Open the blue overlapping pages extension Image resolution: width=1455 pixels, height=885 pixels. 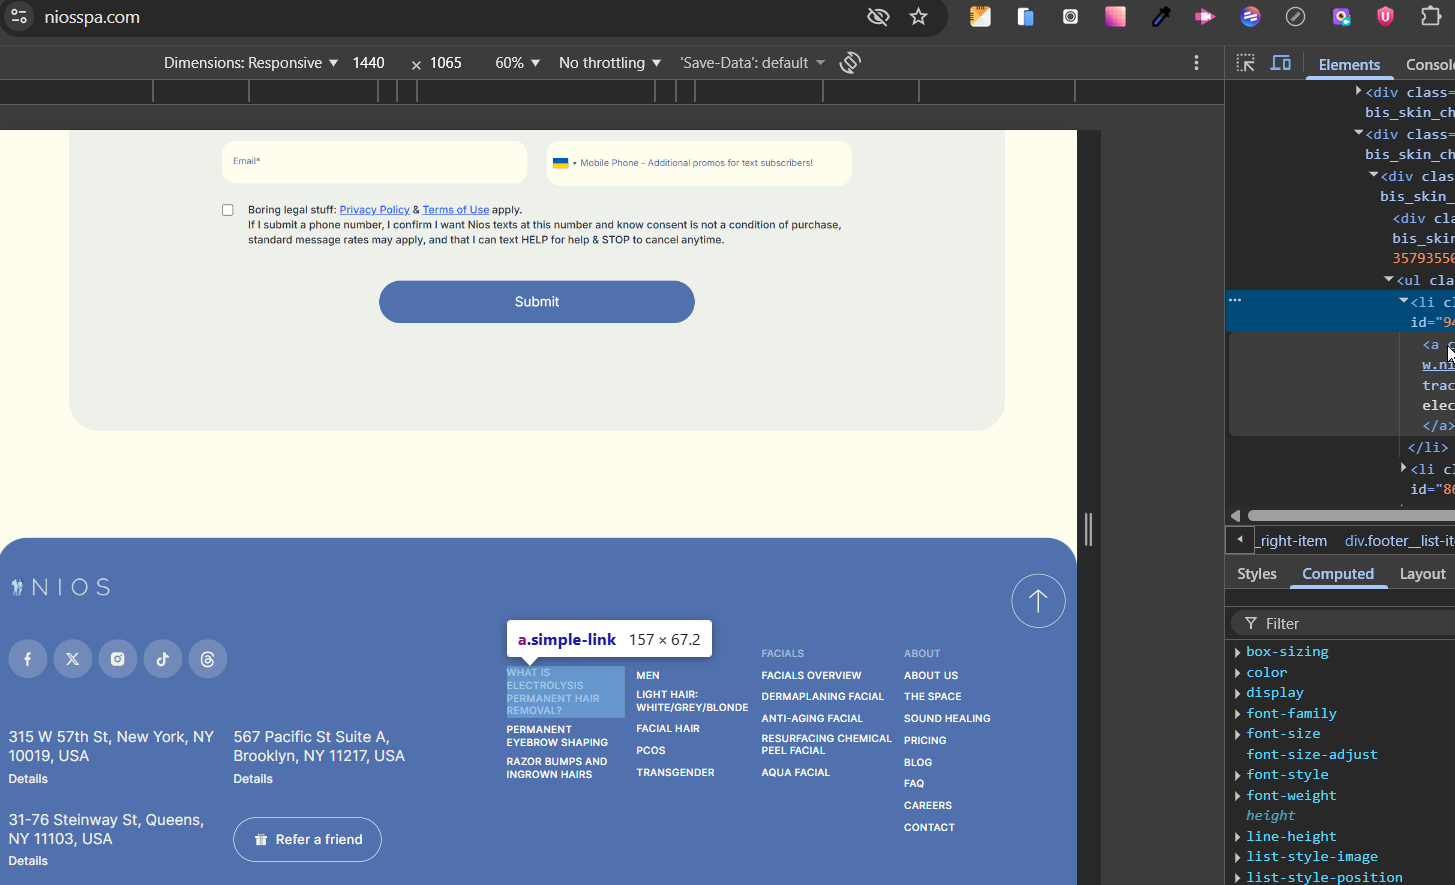pyautogui.click(x=1025, y=17)
